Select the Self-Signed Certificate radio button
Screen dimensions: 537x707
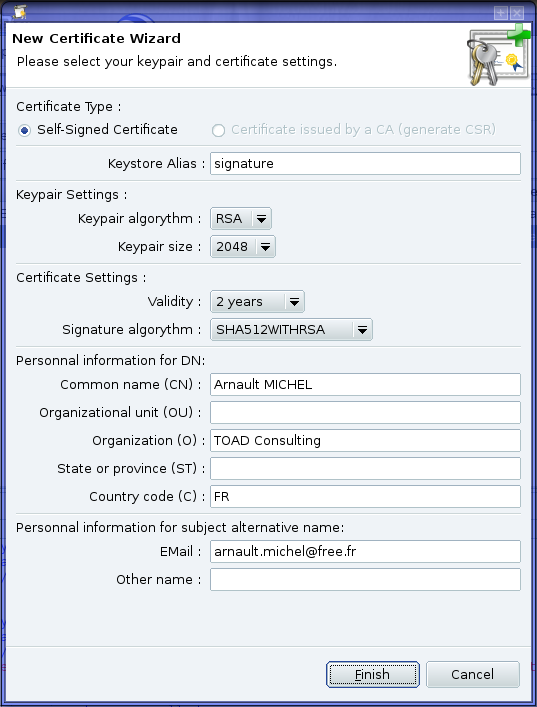(24, 130)
